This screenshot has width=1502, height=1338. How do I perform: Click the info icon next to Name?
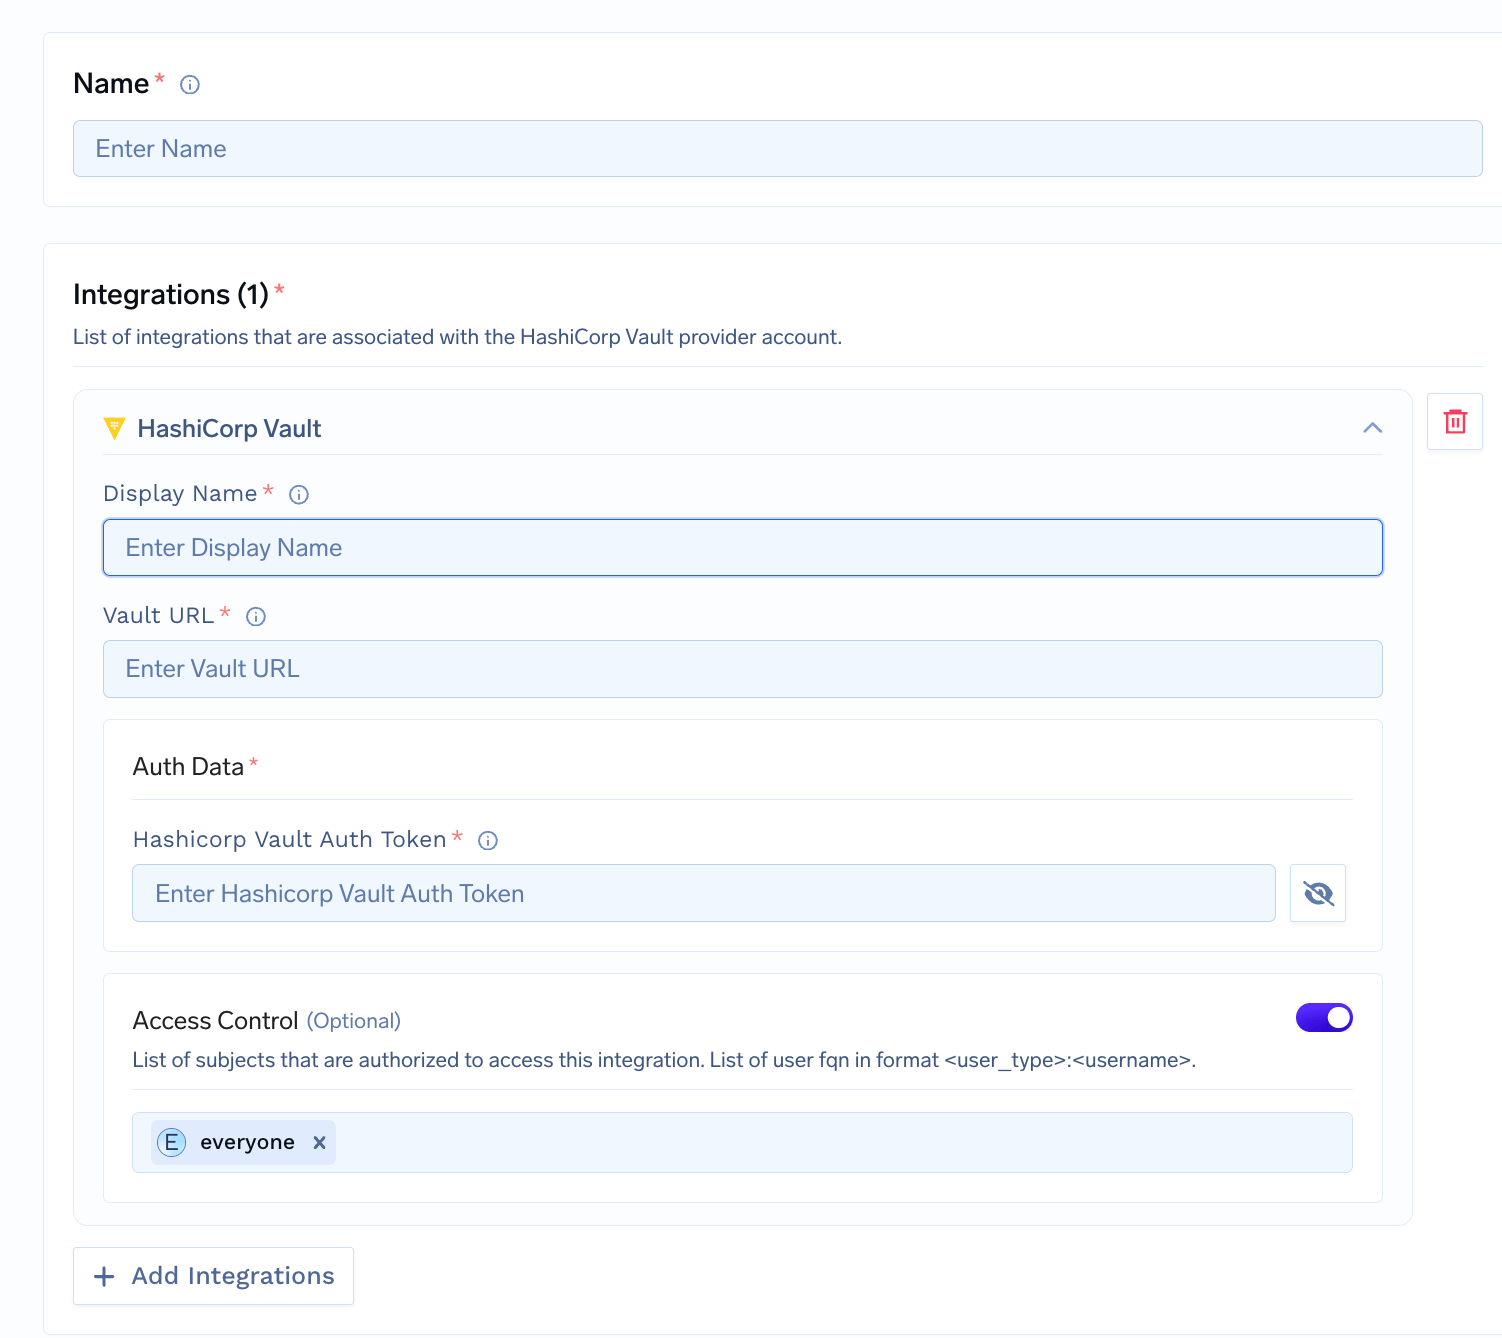(x=190, y=85)
